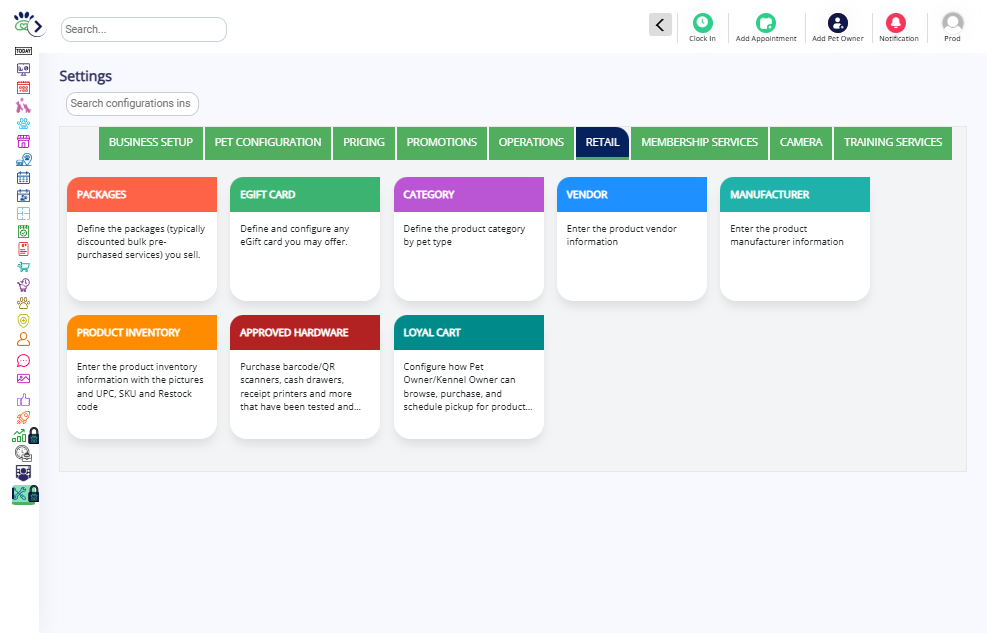Screen dimensions: 987x633
Task: Click the light blue floor plan sidebar icon
Action: point(23,213)
